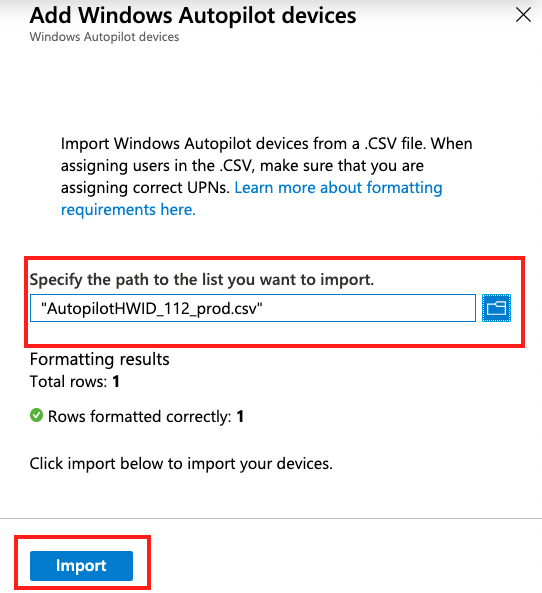Screen dimensions: 542x593
Task: Browse for CSV with the folder icon
Action: (x=496, y=308)
